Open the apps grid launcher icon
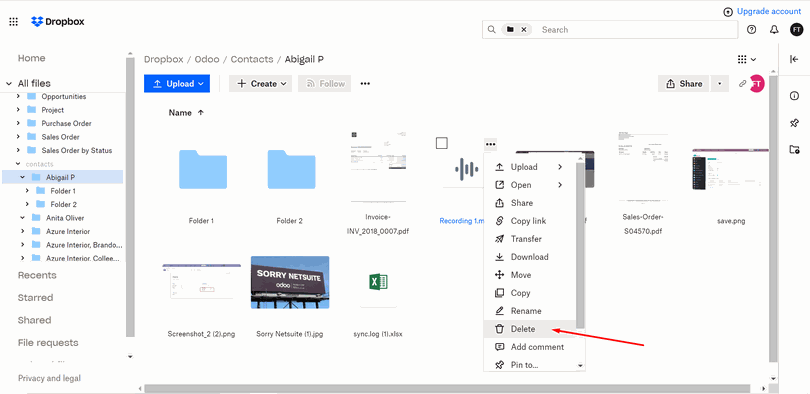Screen dimensions: 810x394 tap(13, 22)
